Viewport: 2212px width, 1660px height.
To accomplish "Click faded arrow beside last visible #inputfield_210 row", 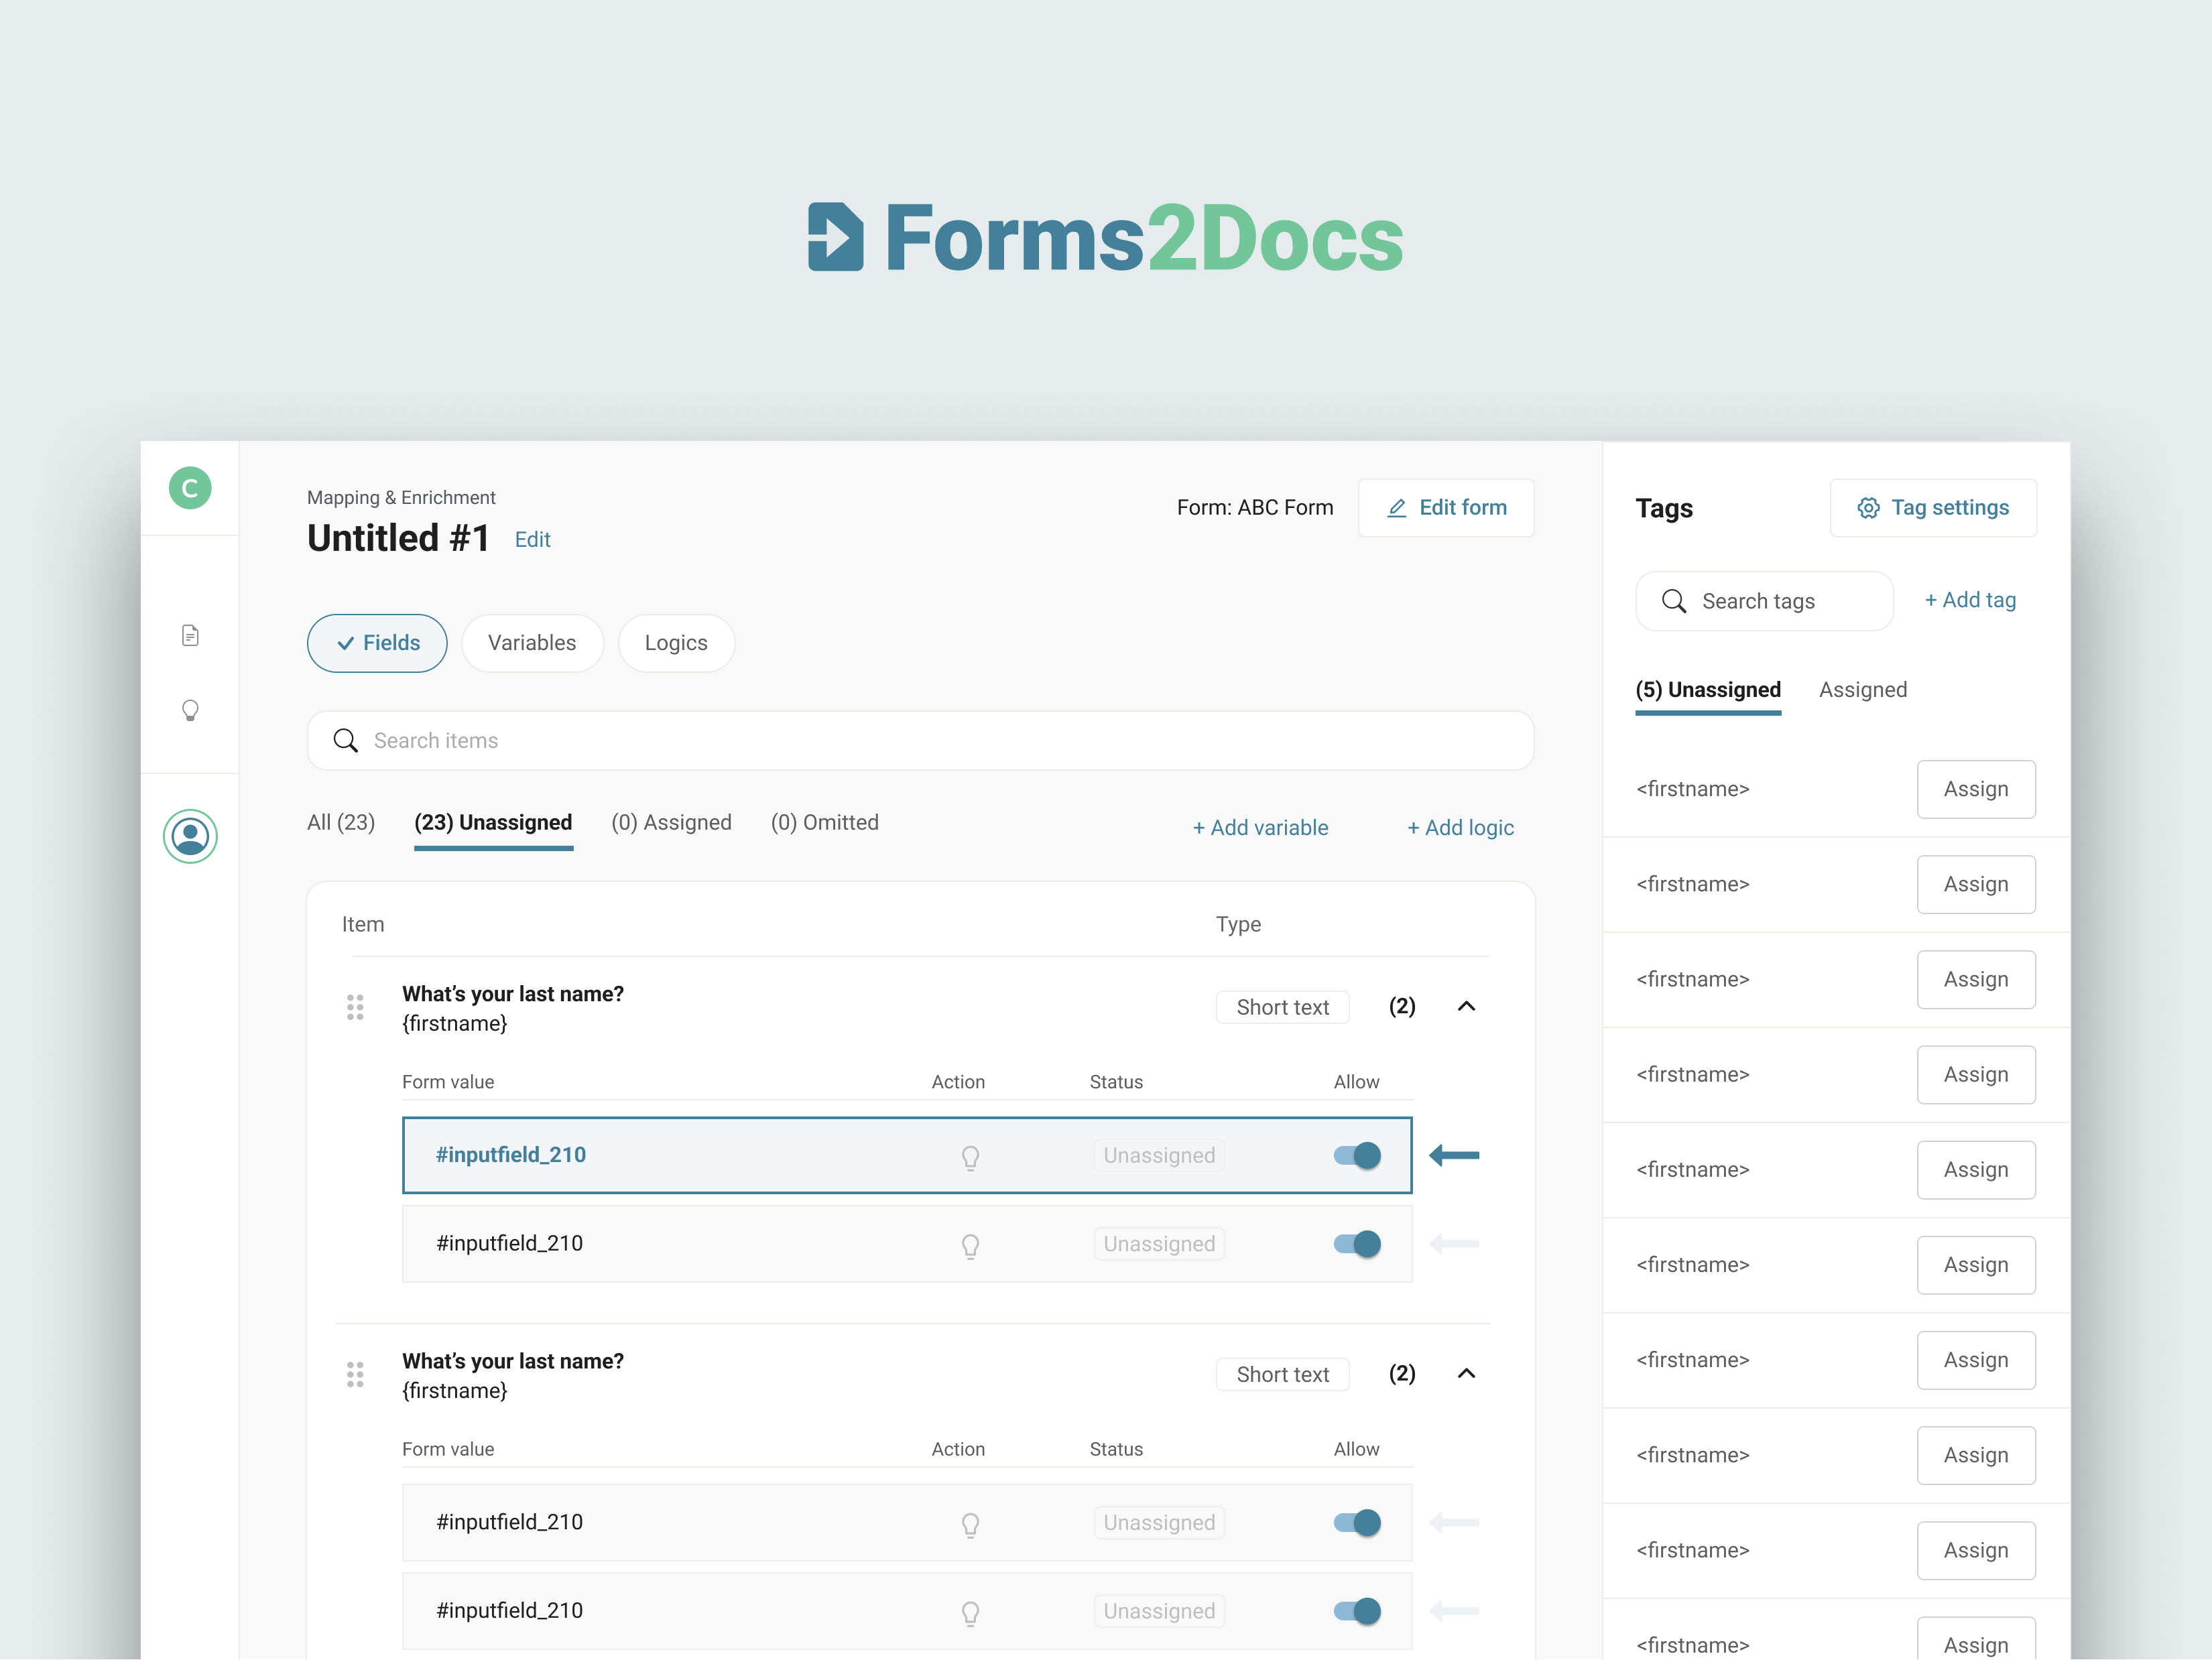I will click(1454, 1611).
